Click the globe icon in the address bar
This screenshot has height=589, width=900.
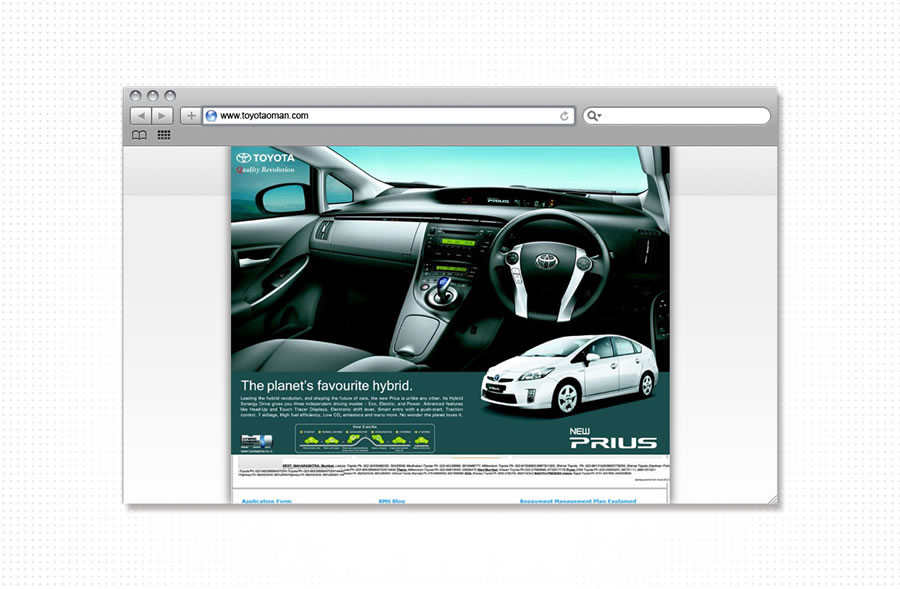tap(211, 116)
